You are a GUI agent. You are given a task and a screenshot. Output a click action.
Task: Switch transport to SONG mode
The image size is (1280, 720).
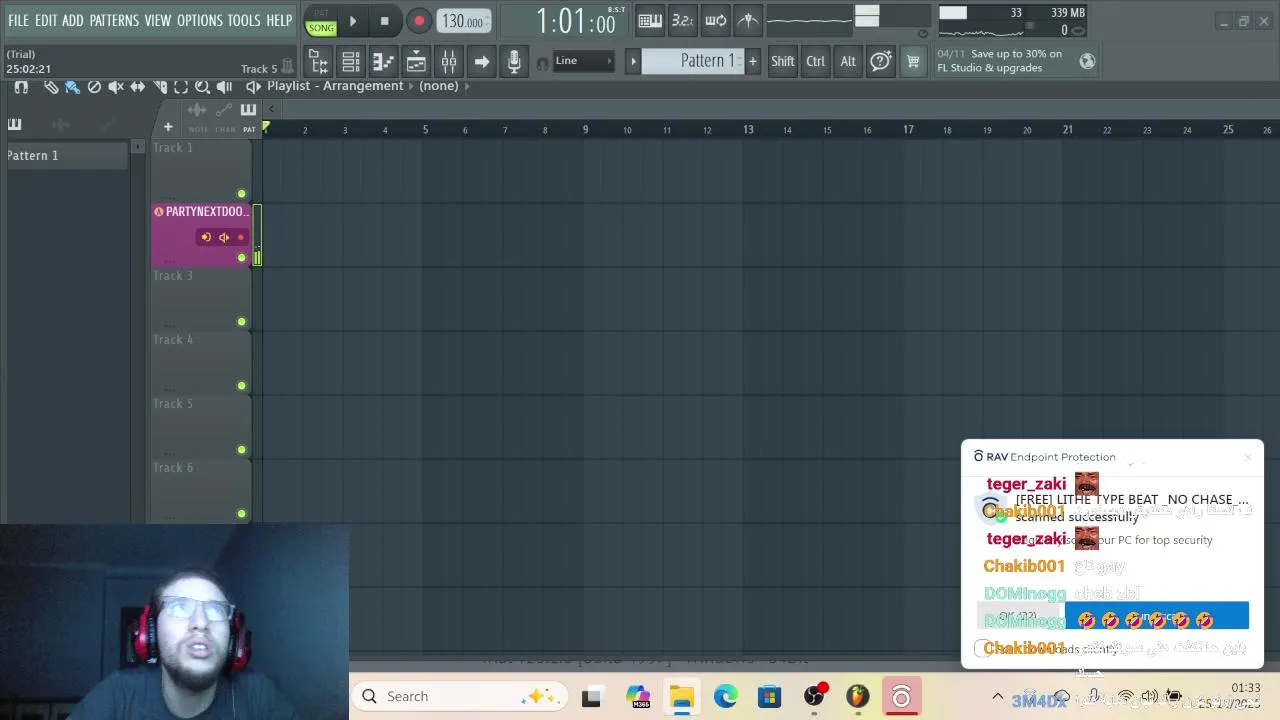click(x=321, y=28)
